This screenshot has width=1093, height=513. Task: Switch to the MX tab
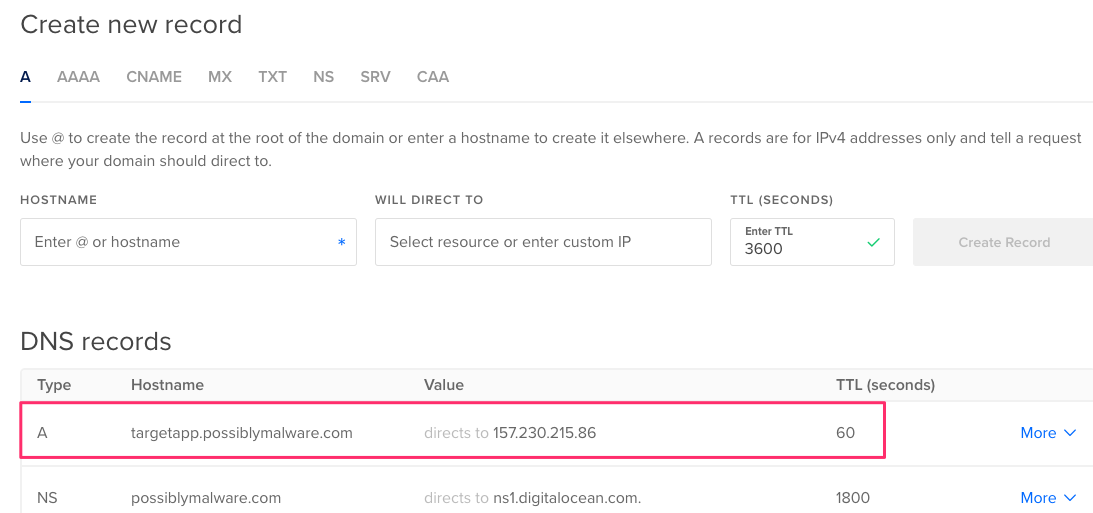click(x=220, y=77)
